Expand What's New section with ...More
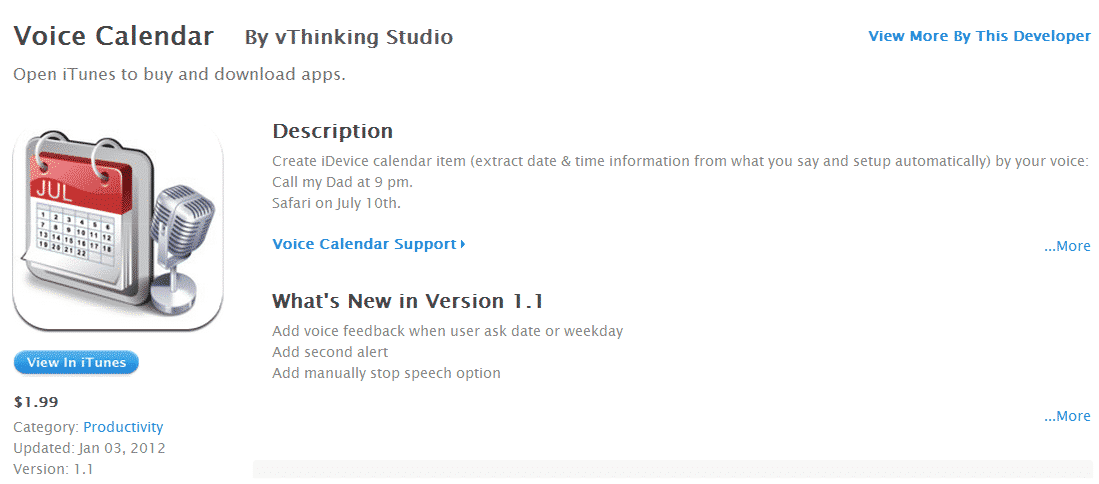Screen dimensions: 1099x484 click(1067, 416)
